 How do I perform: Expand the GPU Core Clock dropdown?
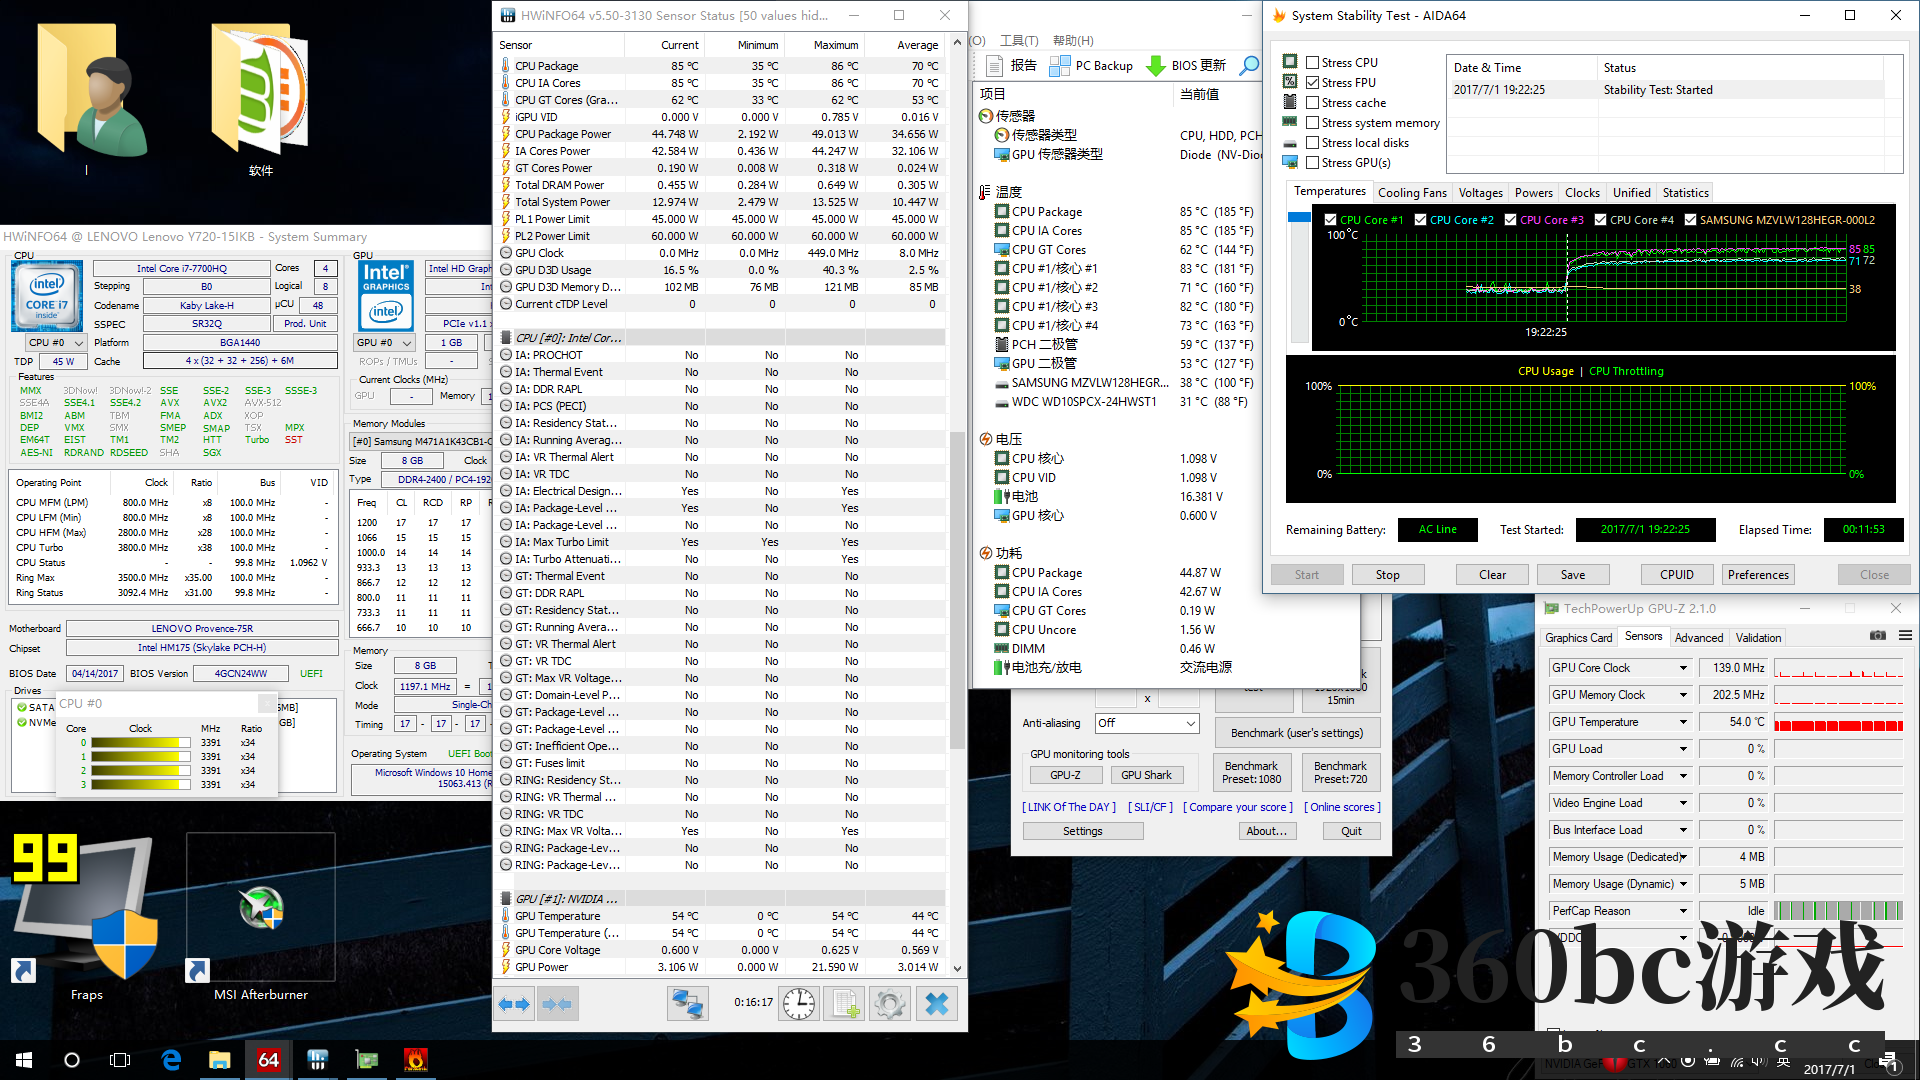[x=1683, y=668]
